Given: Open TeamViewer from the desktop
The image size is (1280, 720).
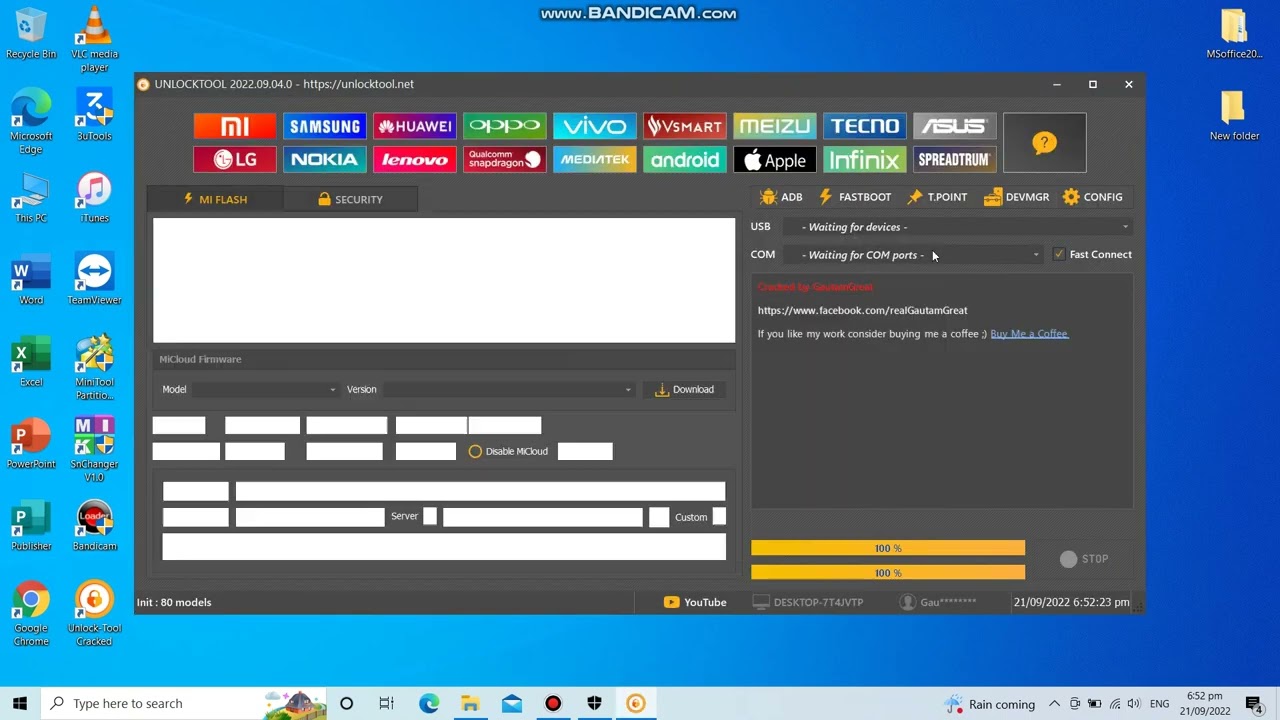Looking at the screenshot, I should (94, 278).
